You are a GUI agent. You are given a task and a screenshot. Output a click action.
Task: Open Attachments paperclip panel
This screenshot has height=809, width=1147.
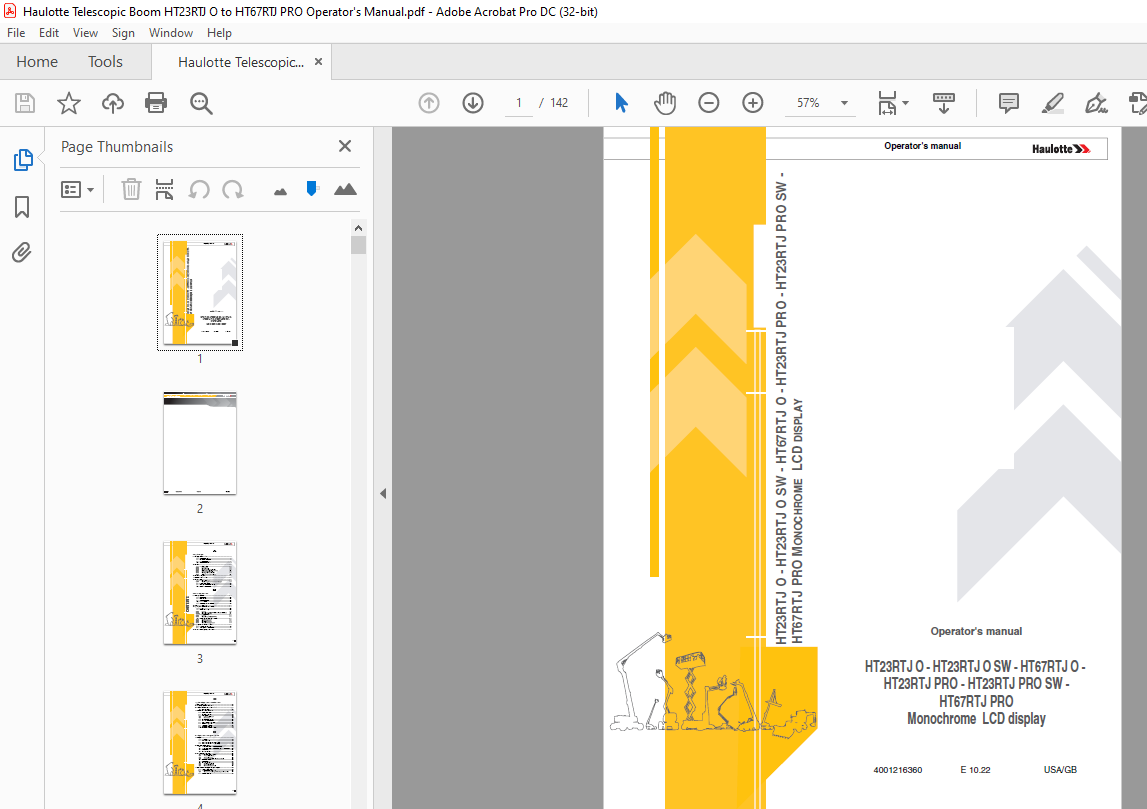click(22, 253)
